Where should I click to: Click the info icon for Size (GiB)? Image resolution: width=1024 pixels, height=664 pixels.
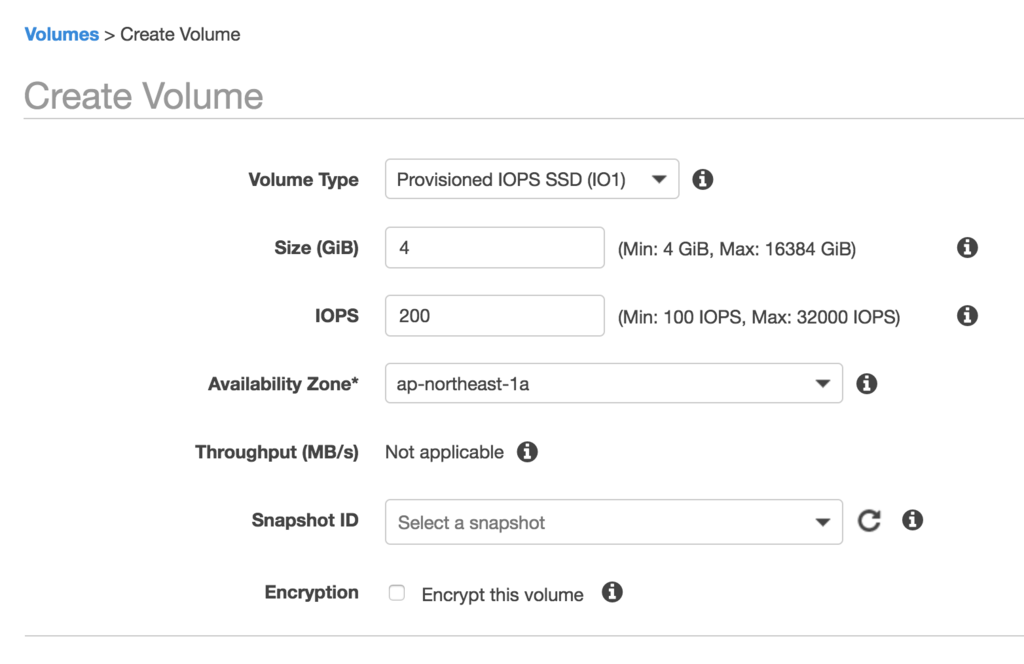pyautogui.click(x=967, y=248)
